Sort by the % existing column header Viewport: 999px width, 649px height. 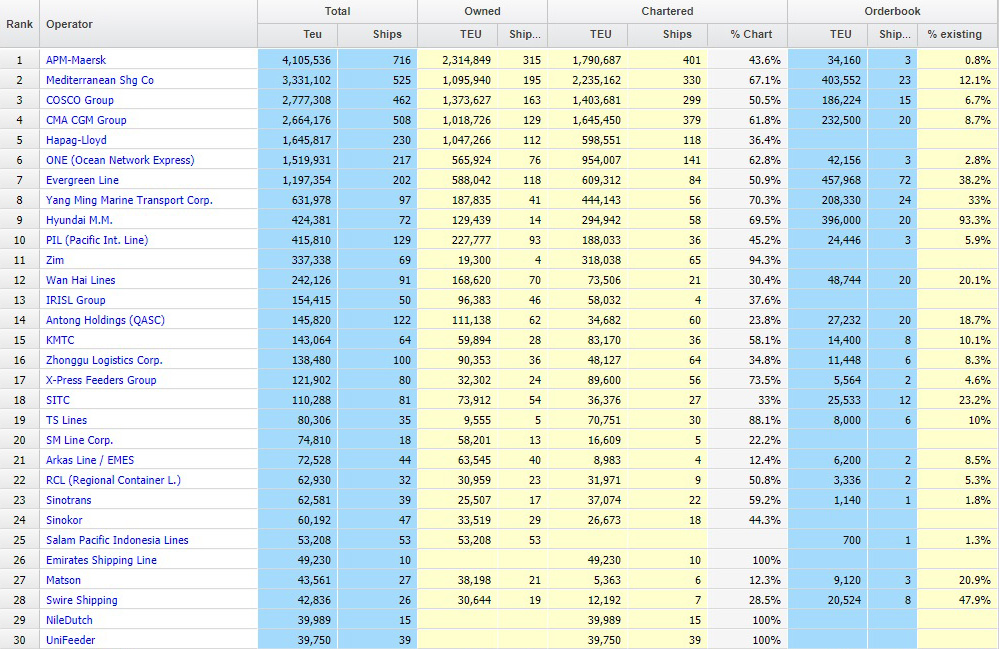[x=958, y=34]
